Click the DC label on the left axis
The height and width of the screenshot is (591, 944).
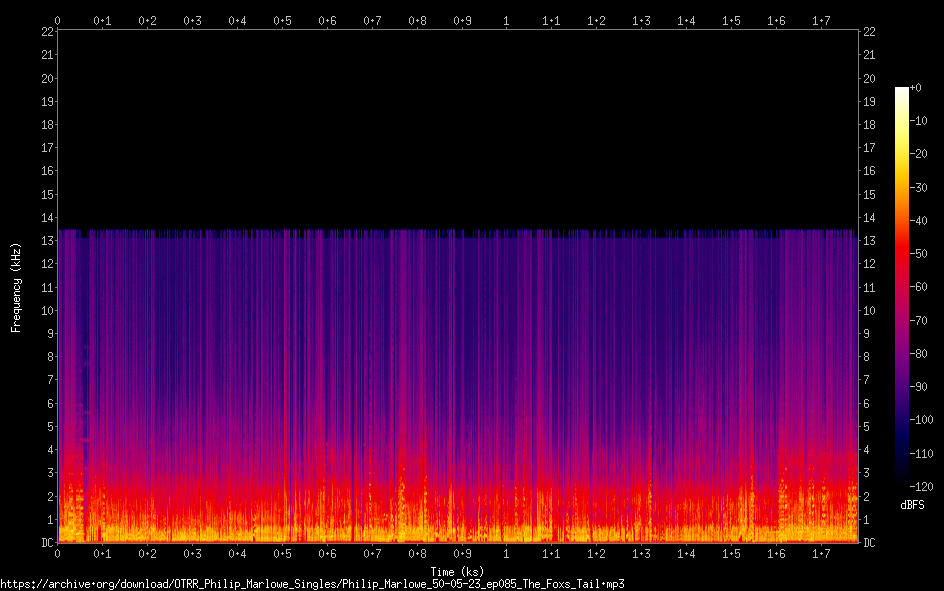46,543
